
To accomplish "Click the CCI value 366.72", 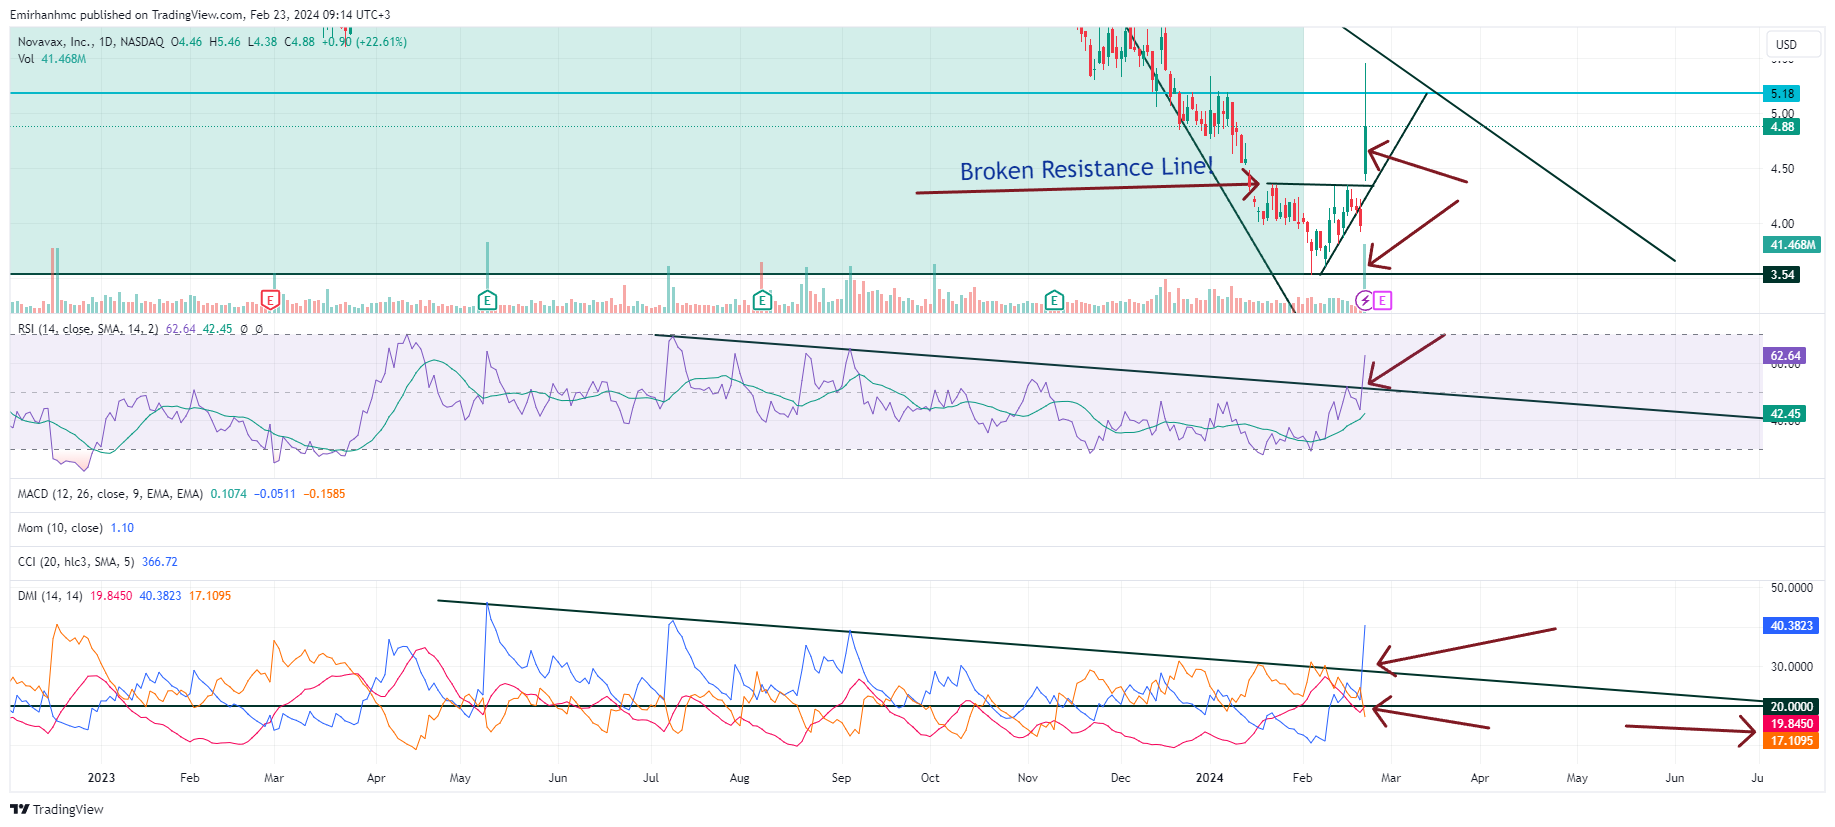I will tap(160, 562).
